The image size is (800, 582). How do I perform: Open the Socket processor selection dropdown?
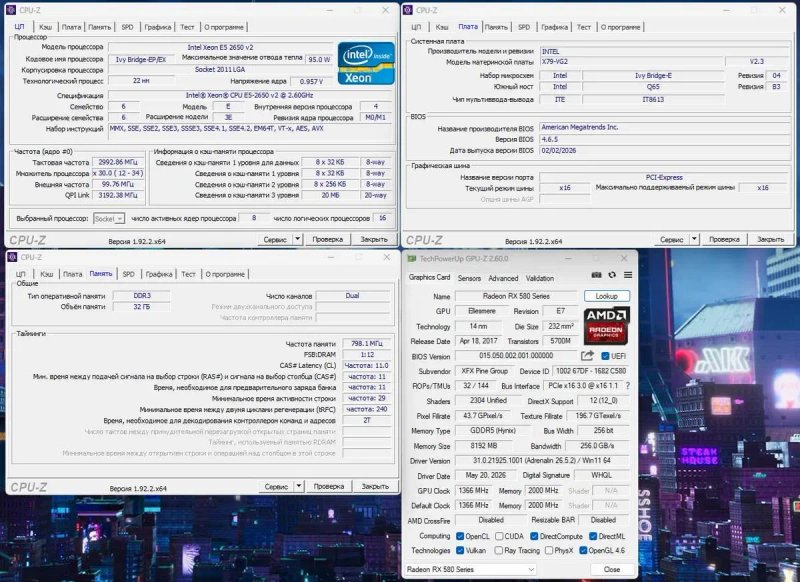click(x=109, y=219)
